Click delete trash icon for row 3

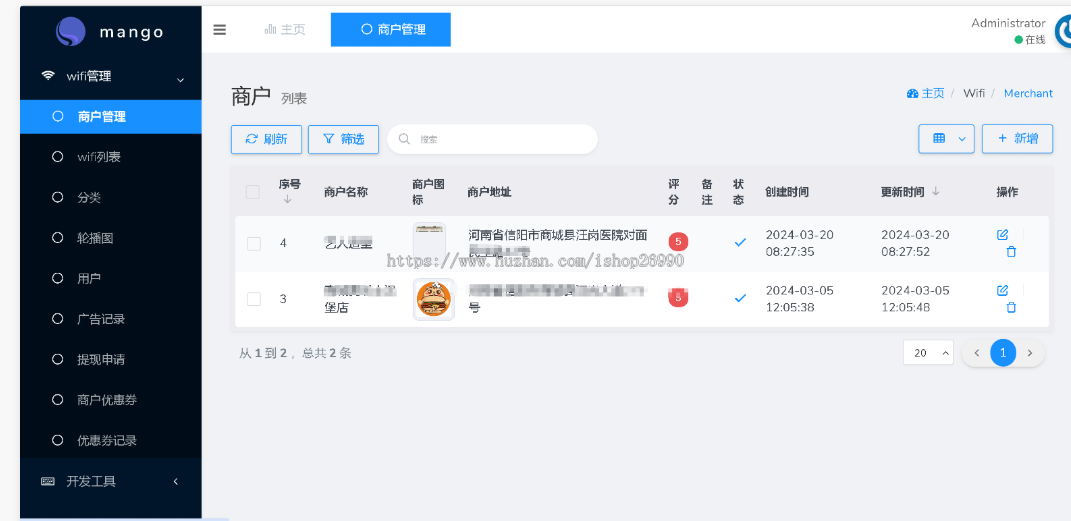point(1012,307)
